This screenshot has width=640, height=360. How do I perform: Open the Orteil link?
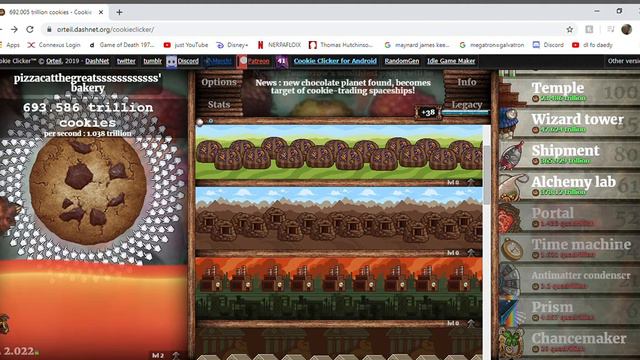[x=53, y=61]
